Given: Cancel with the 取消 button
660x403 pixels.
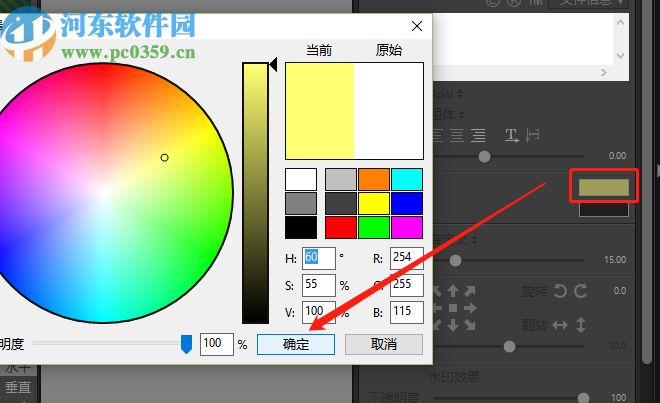Looking at the screenshot, I should point(384,344).
